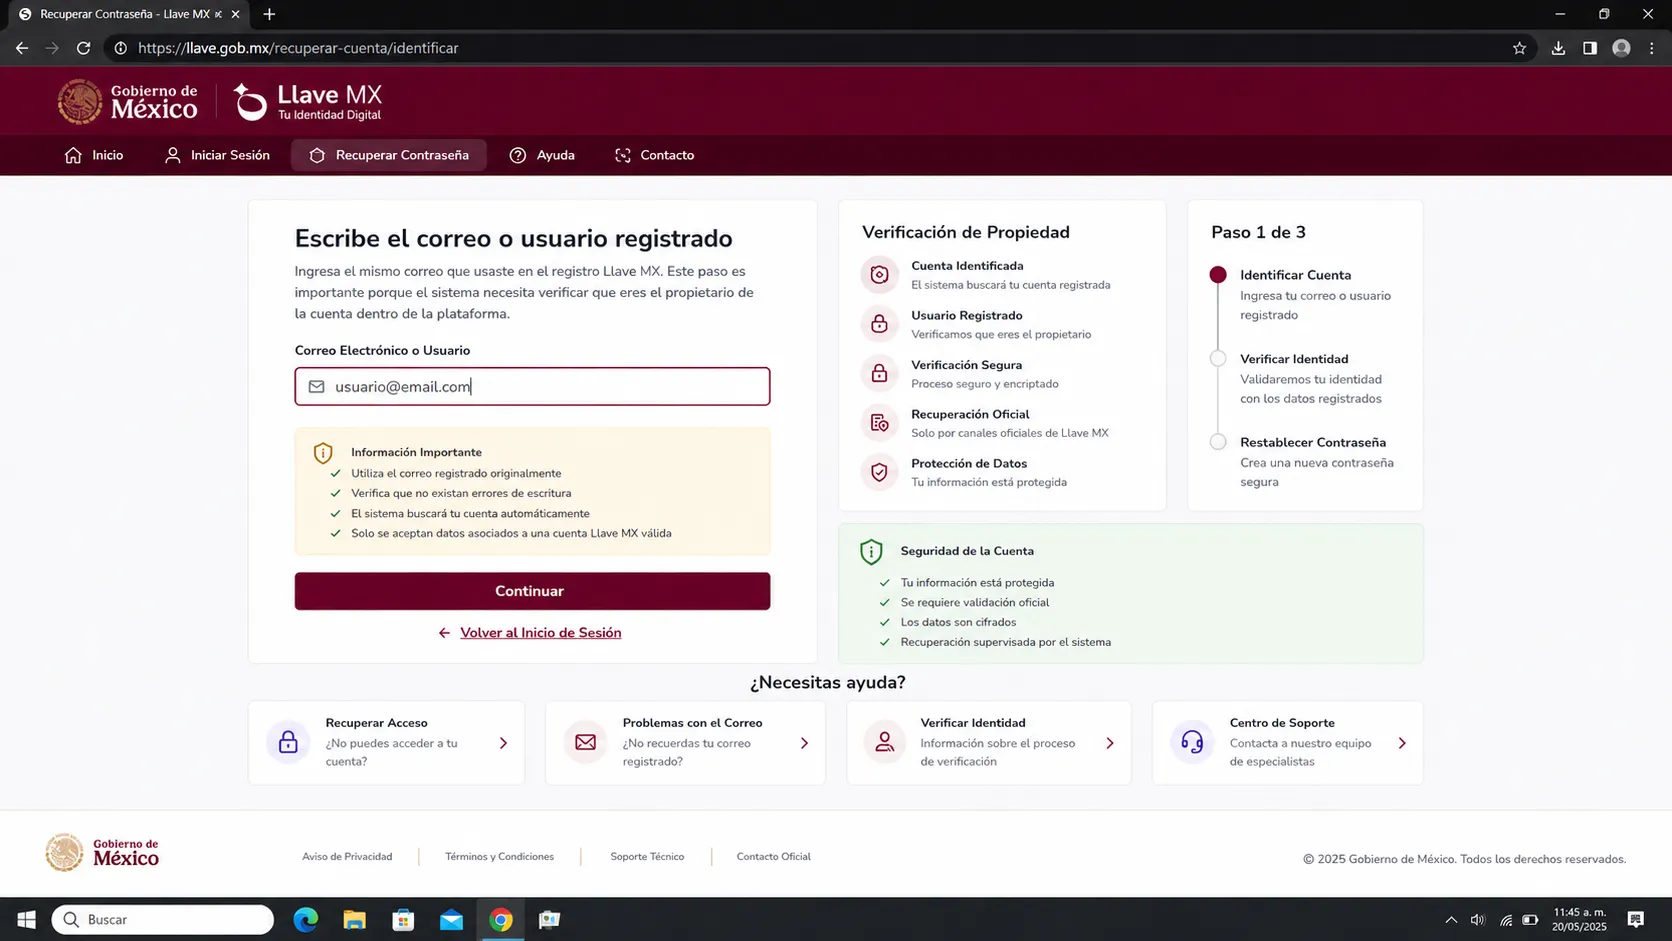Click the green shield icon by Seguridad de la Cuenta
Screen dimensions: 1672x941
[x=871, y=552]
